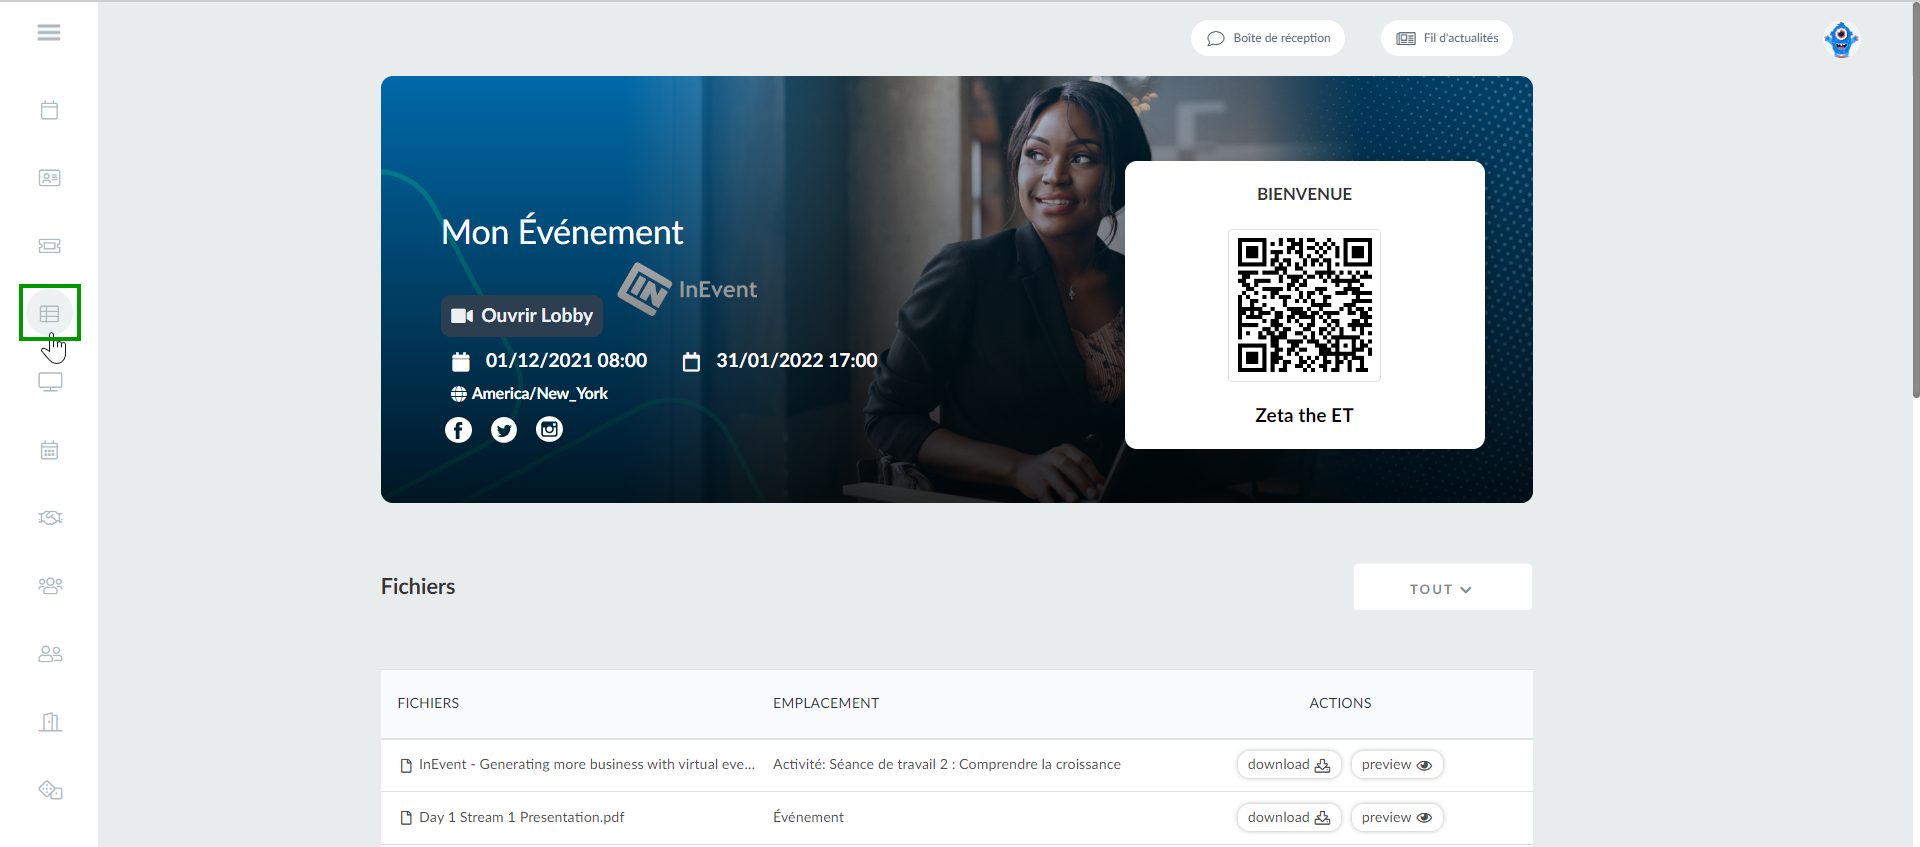Open the Boîte de réception inbox
The height and width of the screenshot is (847, 1920).
point(1268,38)
